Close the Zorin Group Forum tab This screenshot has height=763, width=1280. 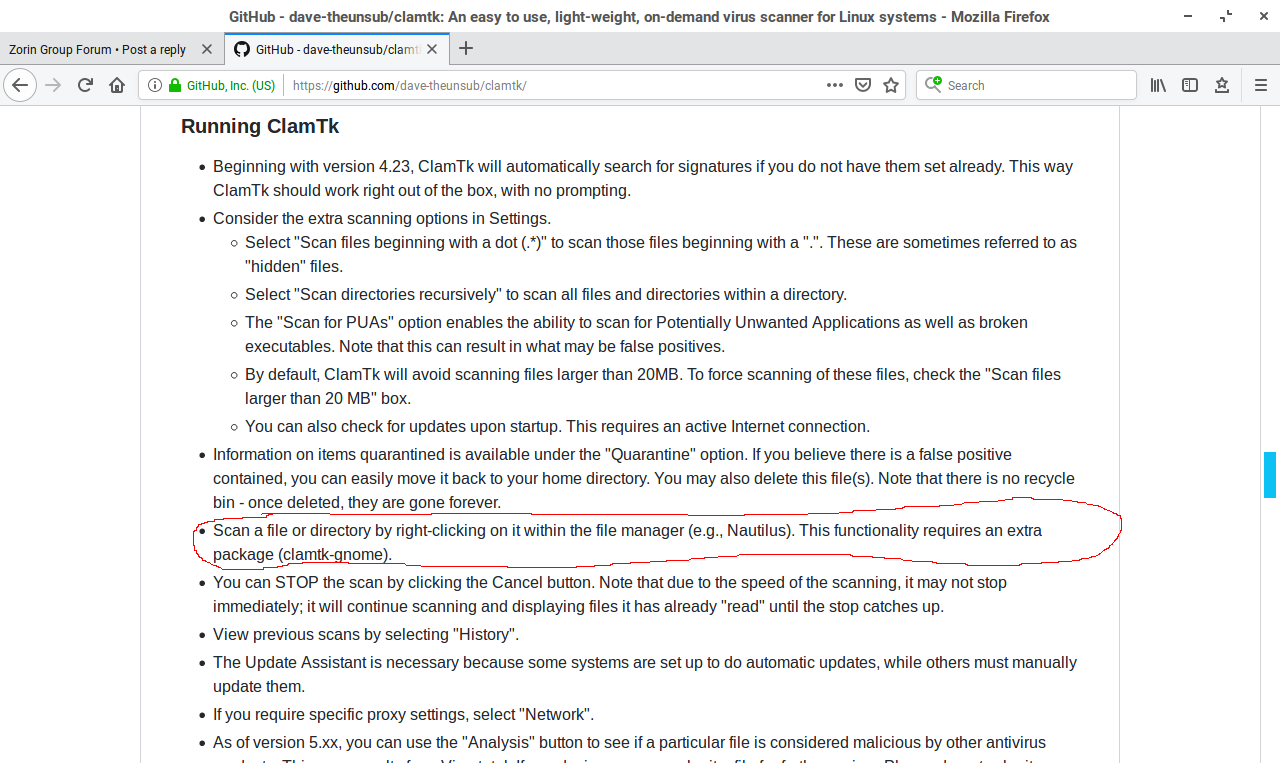point(206,49)
